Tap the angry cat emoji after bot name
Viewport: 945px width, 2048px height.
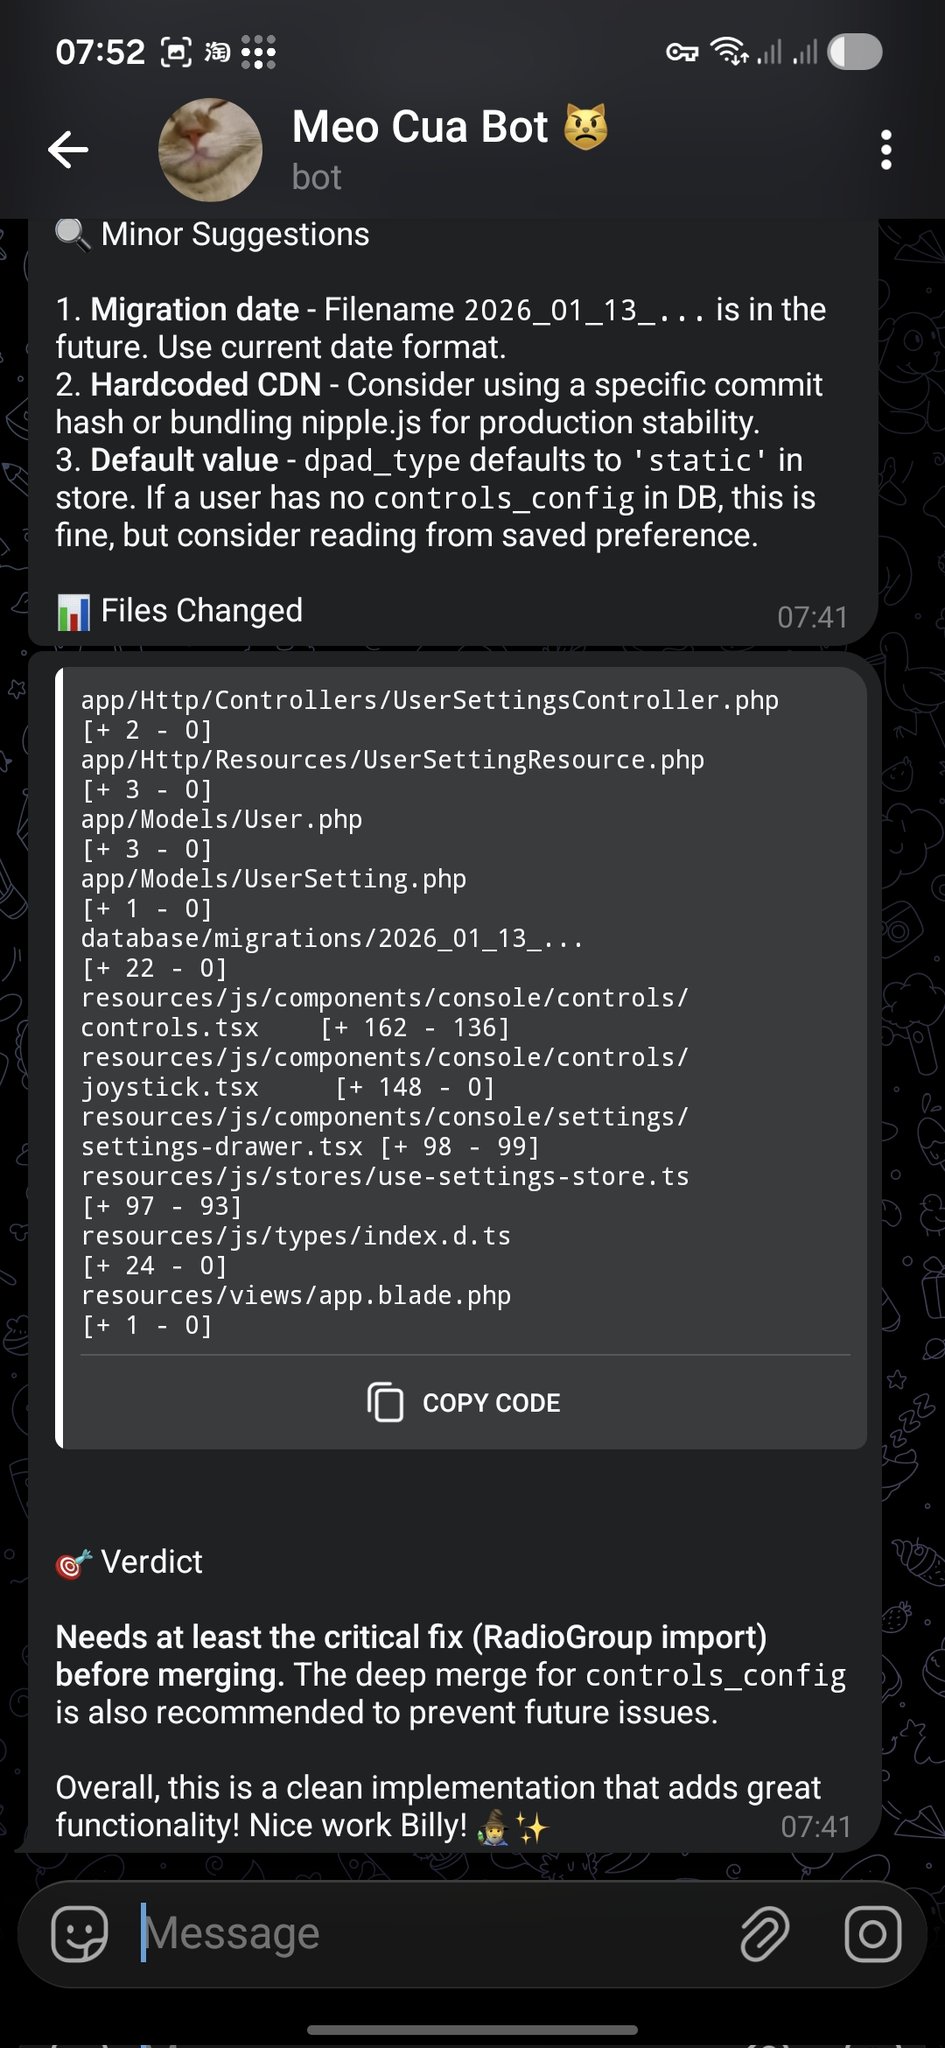tap(586, 128)
